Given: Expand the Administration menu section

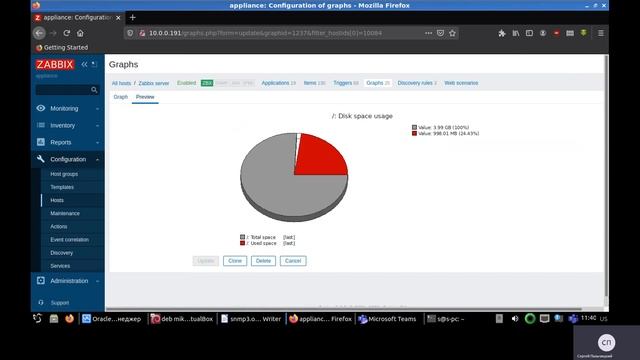Looking at the screenshot, I should click(x=68, y=281).
